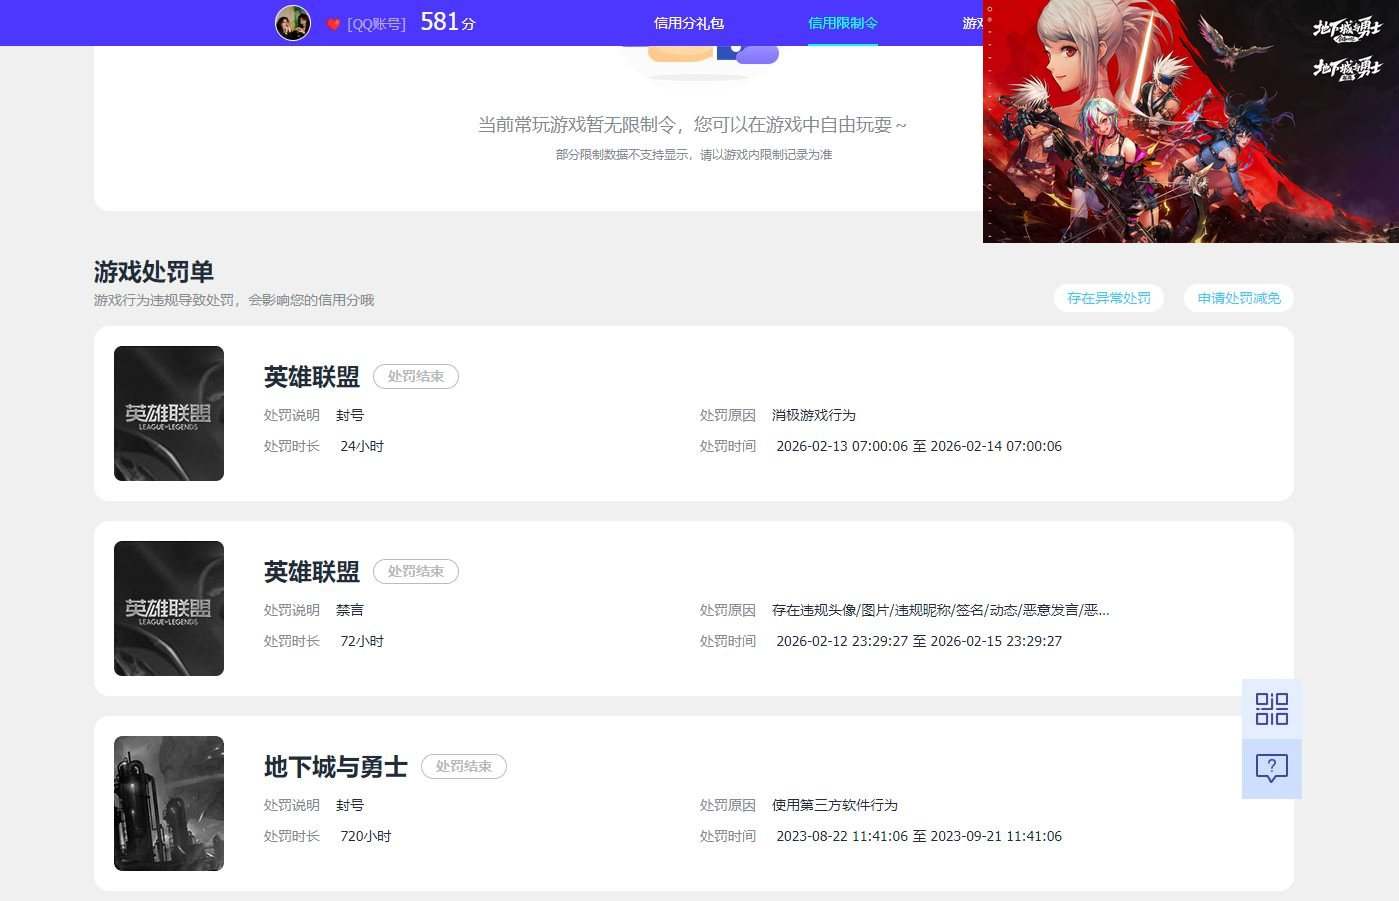Image resolution: width=1399 pixels, height=901 pixels.
Task: Click 存在异常处罚 button
Action: (x=1109, y=298)
